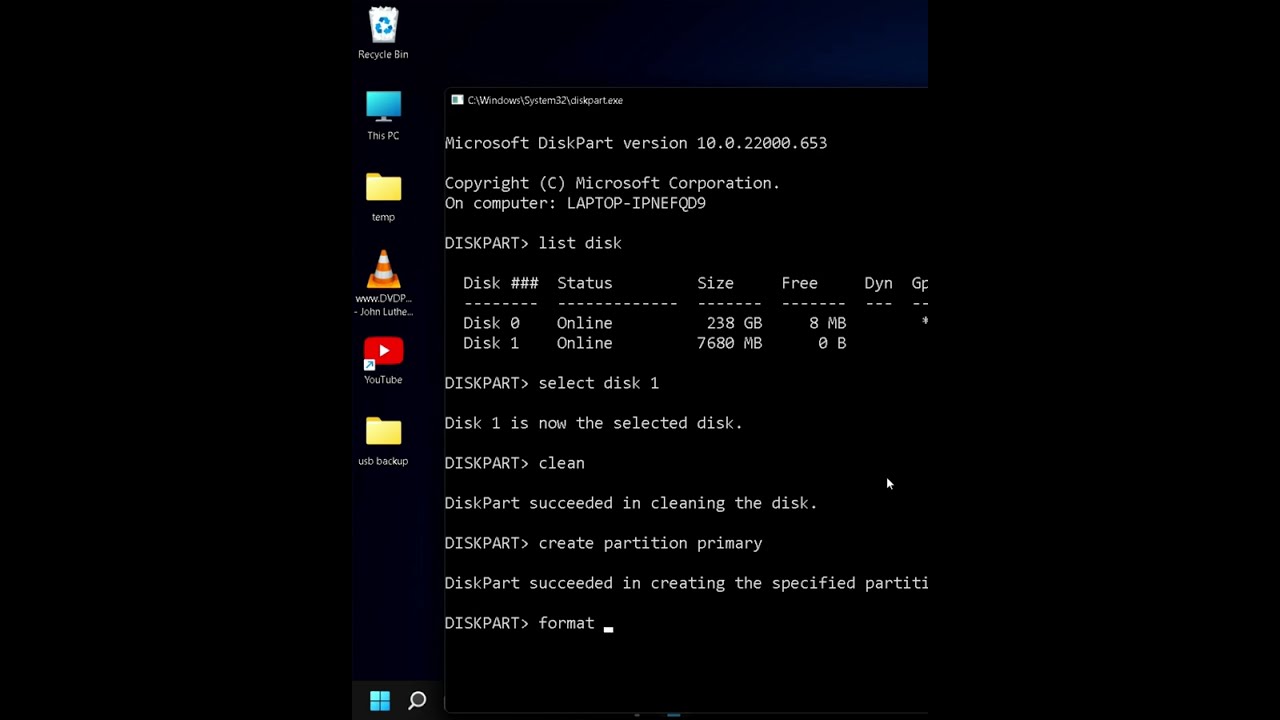Click the 'Dyn' column header
The height and width of the screenshot is (720, 1280).
878,283
